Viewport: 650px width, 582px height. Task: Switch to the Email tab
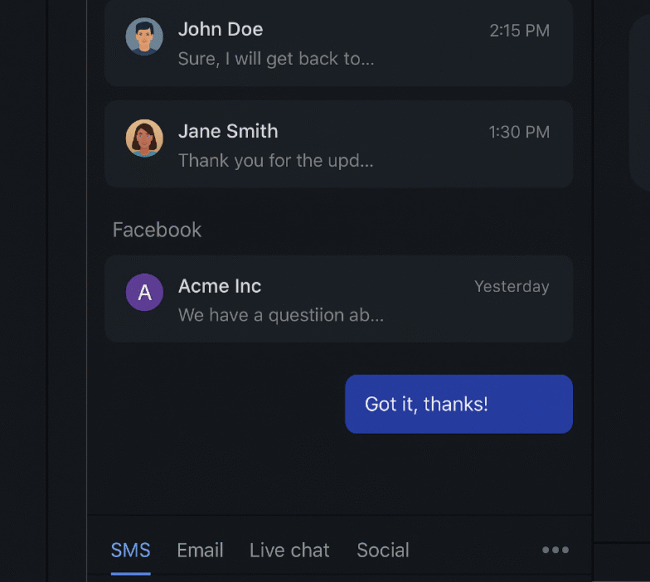pos(200,550)
